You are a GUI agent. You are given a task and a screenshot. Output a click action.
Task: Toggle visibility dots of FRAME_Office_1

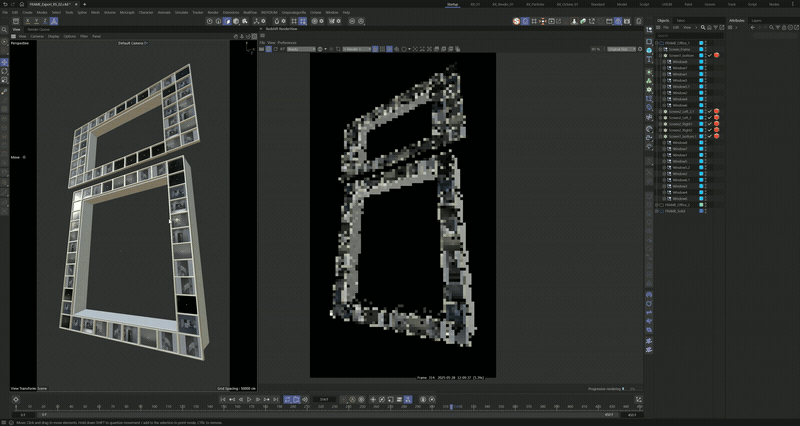[706, 43]
